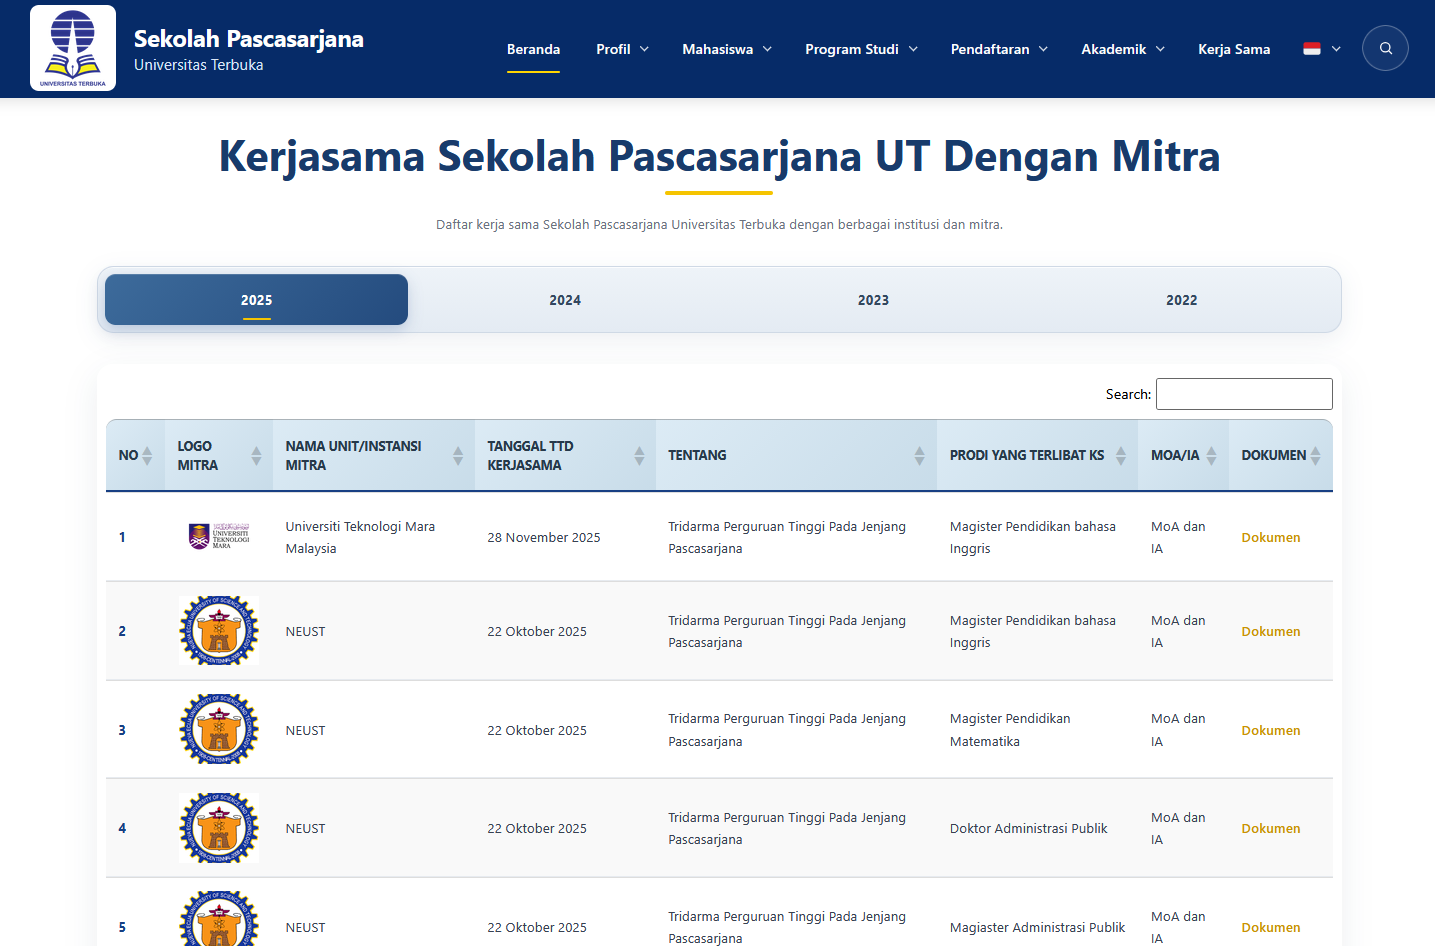Select the 2025 year tab
The image size is (1435, 946).
tap(256, 300)
